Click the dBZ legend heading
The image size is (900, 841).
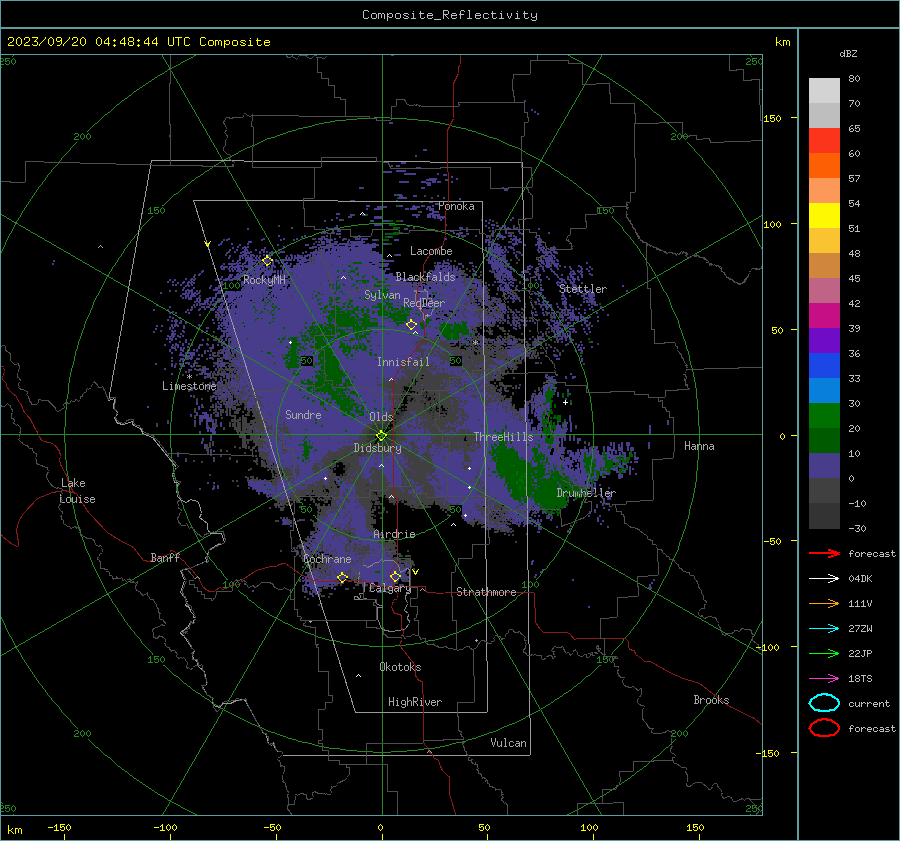[x=848, y=53]
